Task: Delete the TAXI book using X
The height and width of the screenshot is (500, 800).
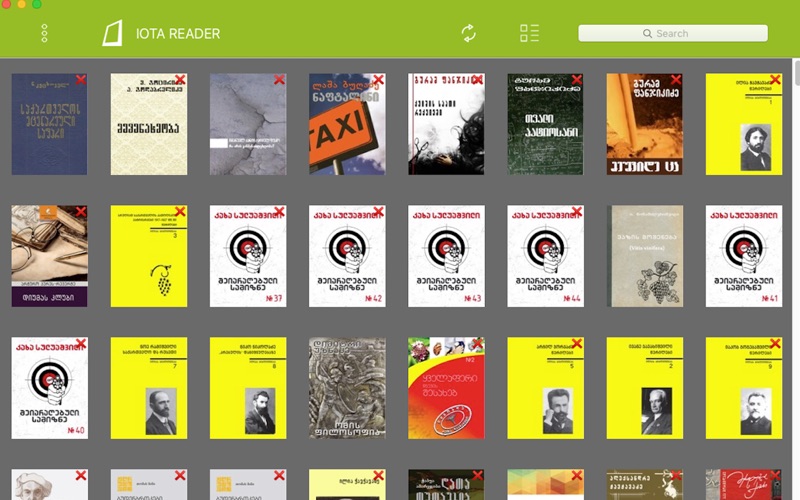Action: pyautogui.click(x=378, y=80)
